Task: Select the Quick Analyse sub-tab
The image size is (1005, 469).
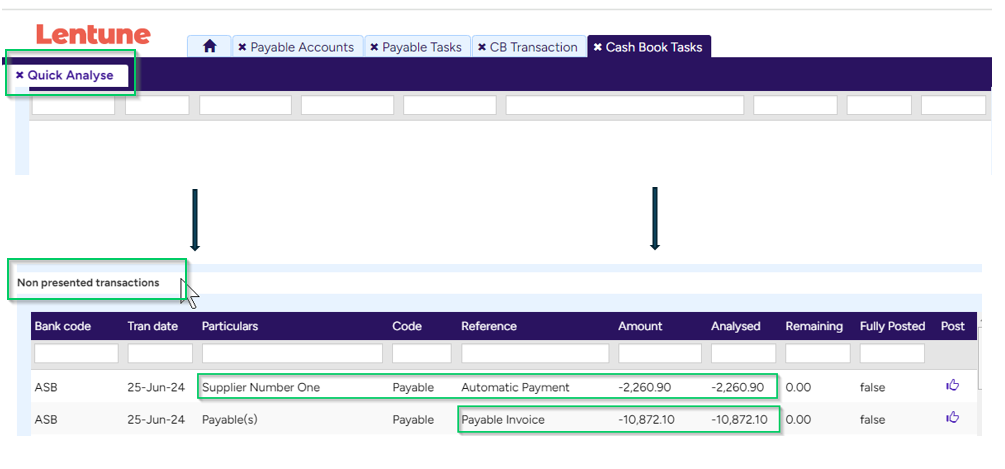Action: 70,76
